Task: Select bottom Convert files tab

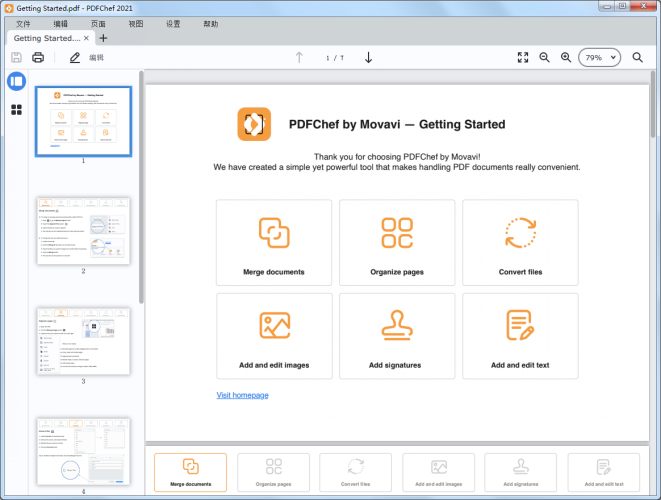Action: tap(355, 472)
